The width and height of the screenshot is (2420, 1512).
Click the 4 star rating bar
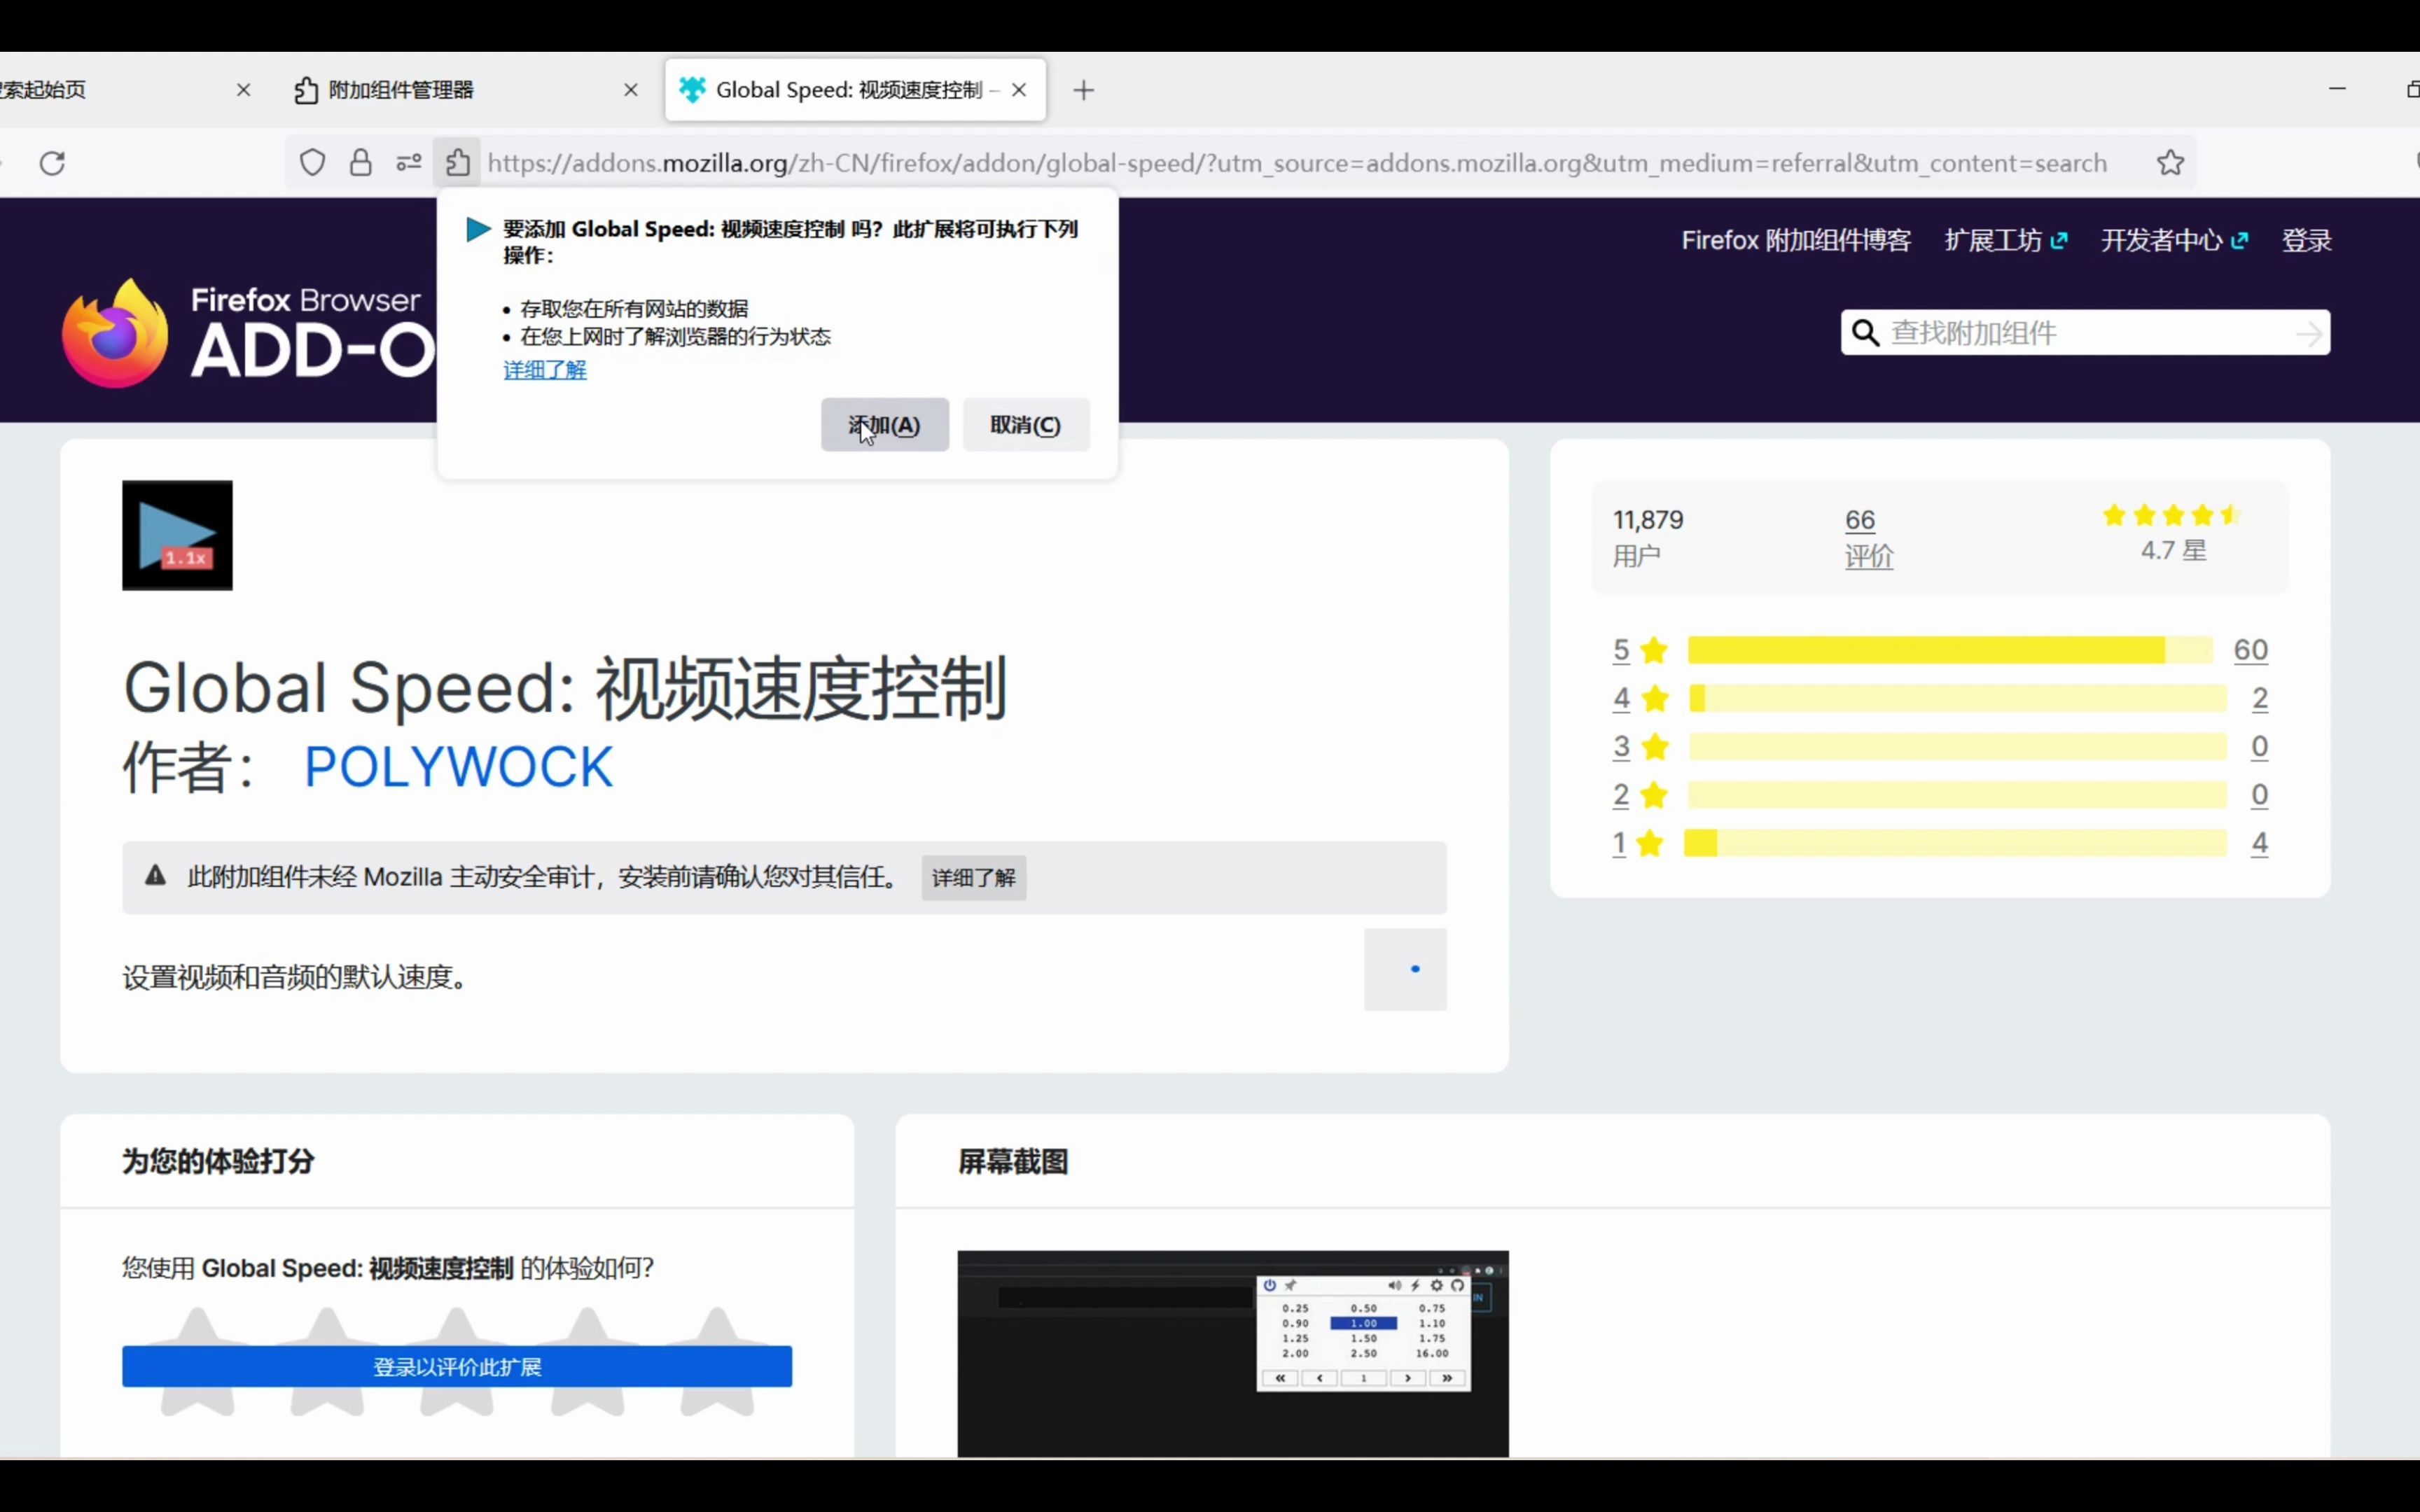1957,698
